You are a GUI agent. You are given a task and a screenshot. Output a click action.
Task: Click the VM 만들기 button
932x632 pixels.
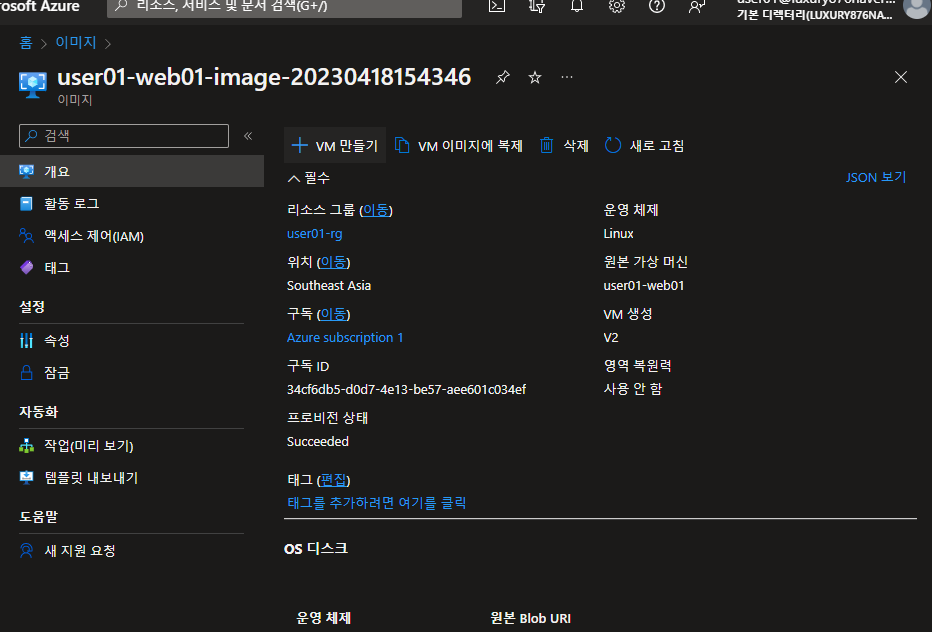point(335,146)
